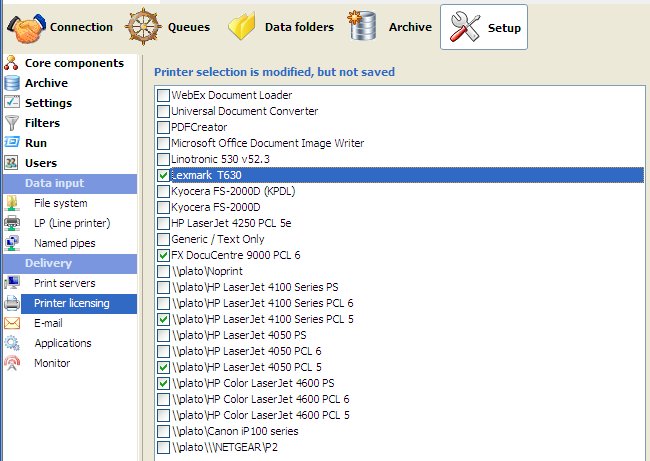Click the Monitor magnifier icon in sidebar
This screenshot has width=650, height=461.
click(x=12, y=363)
